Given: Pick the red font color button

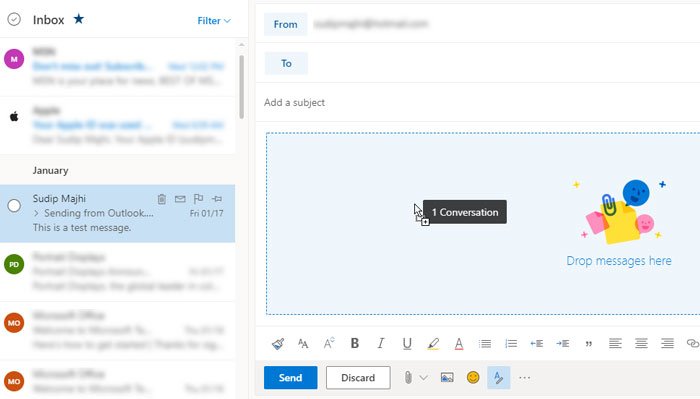Looking at the screenshot, I should 458,344.
